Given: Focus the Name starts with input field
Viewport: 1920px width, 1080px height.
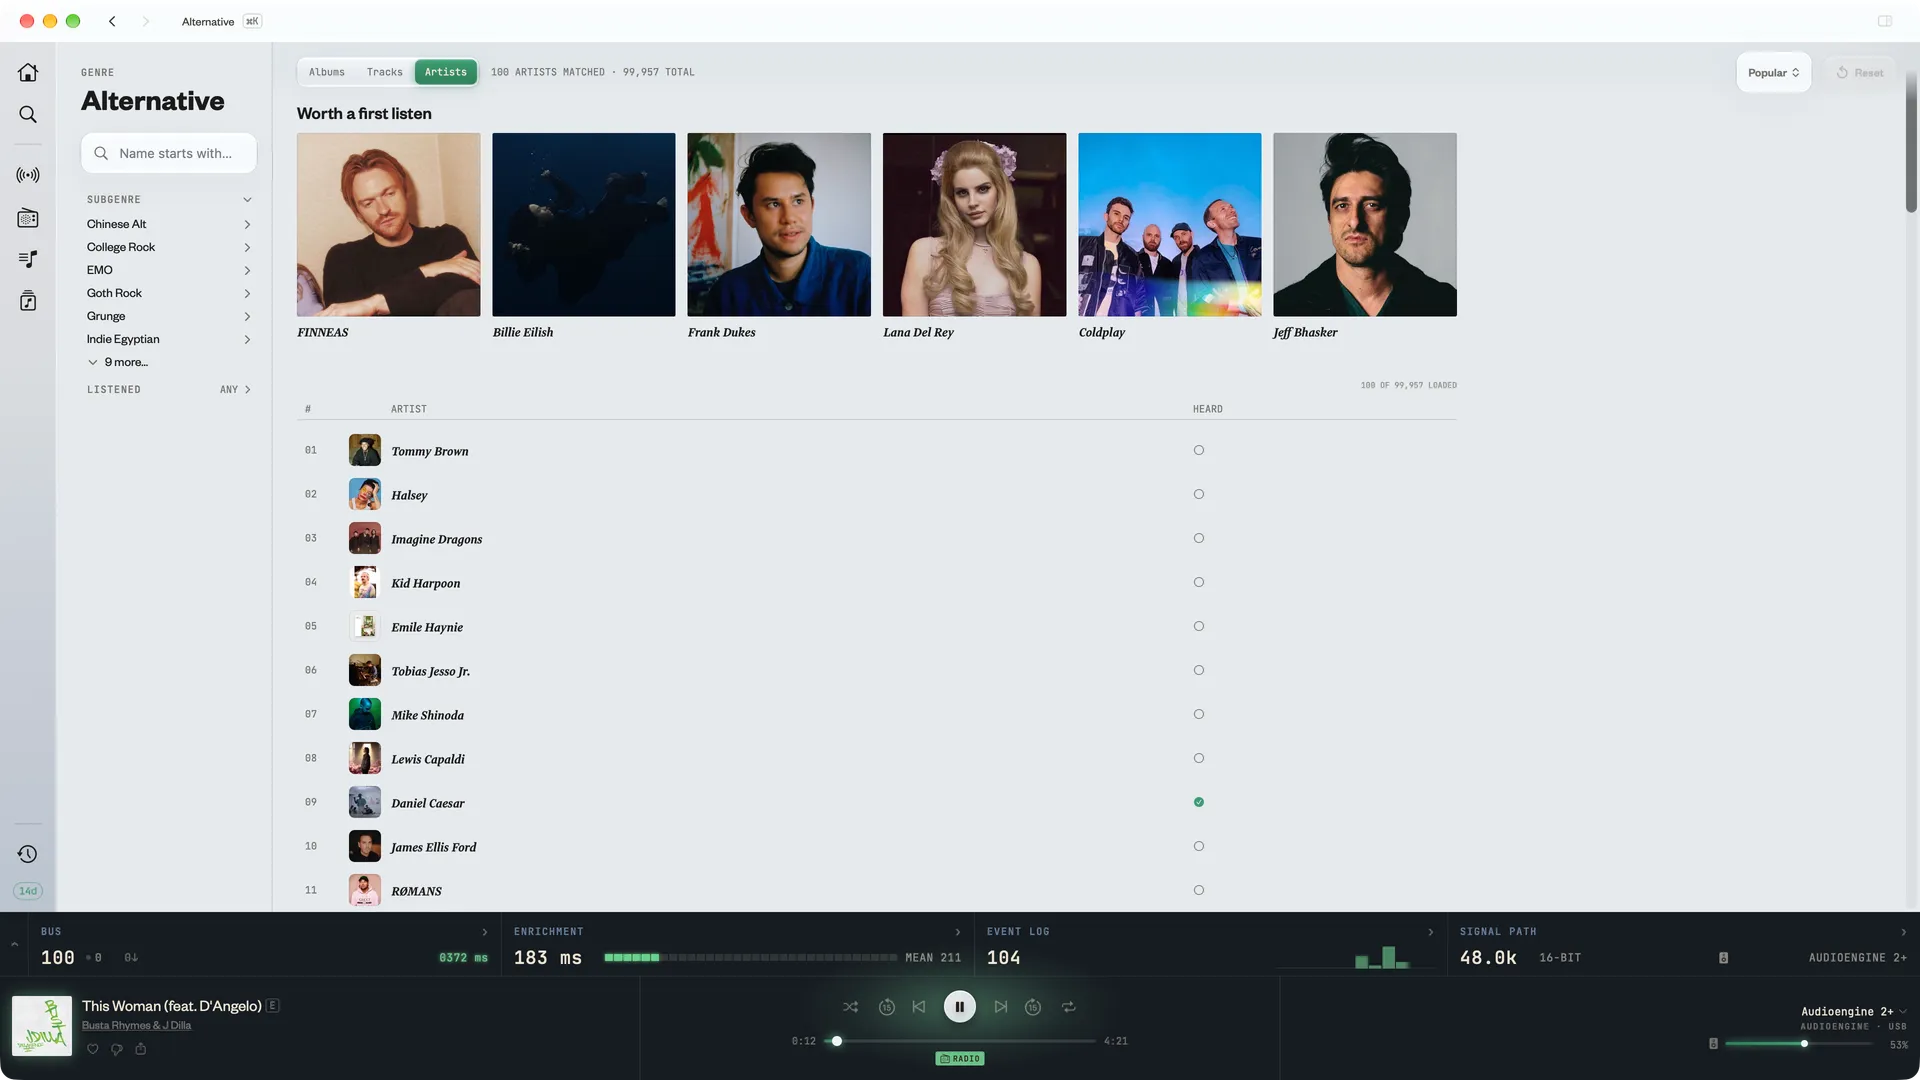Looking at the screenshot, I should pyautogui.click(x=168, y=154).
